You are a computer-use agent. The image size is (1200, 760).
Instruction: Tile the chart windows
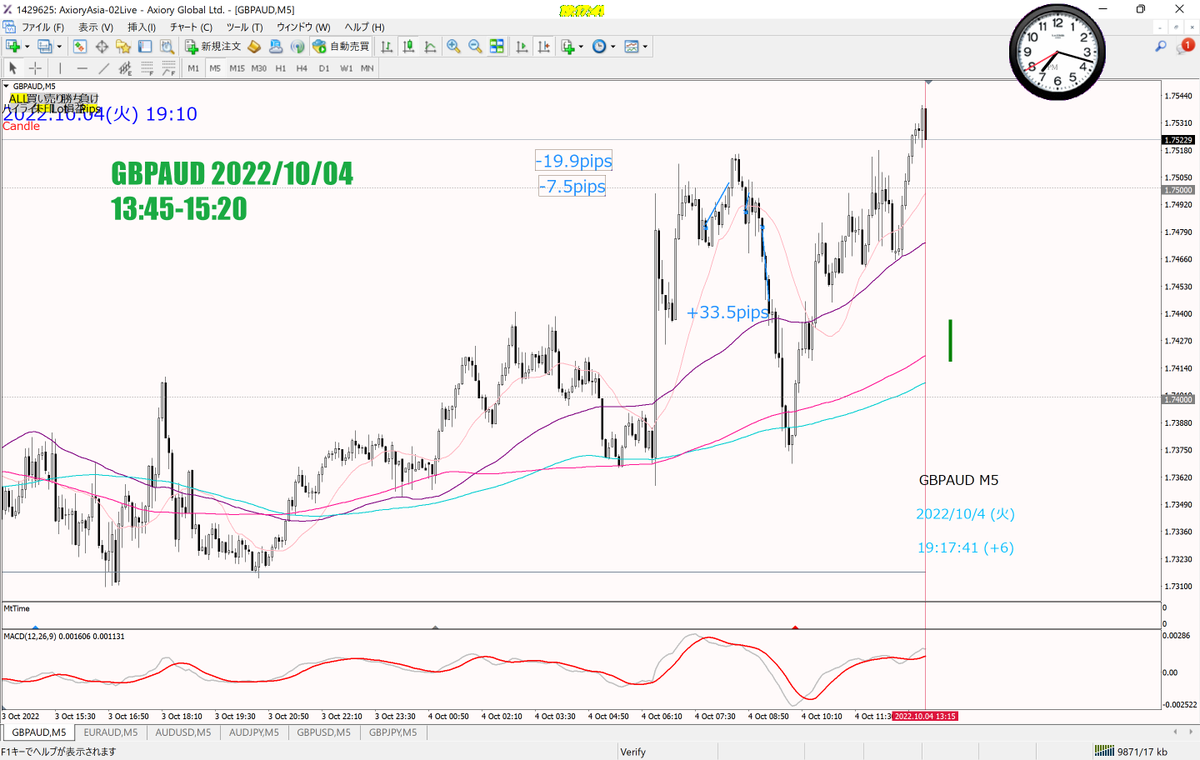[498, 46]
